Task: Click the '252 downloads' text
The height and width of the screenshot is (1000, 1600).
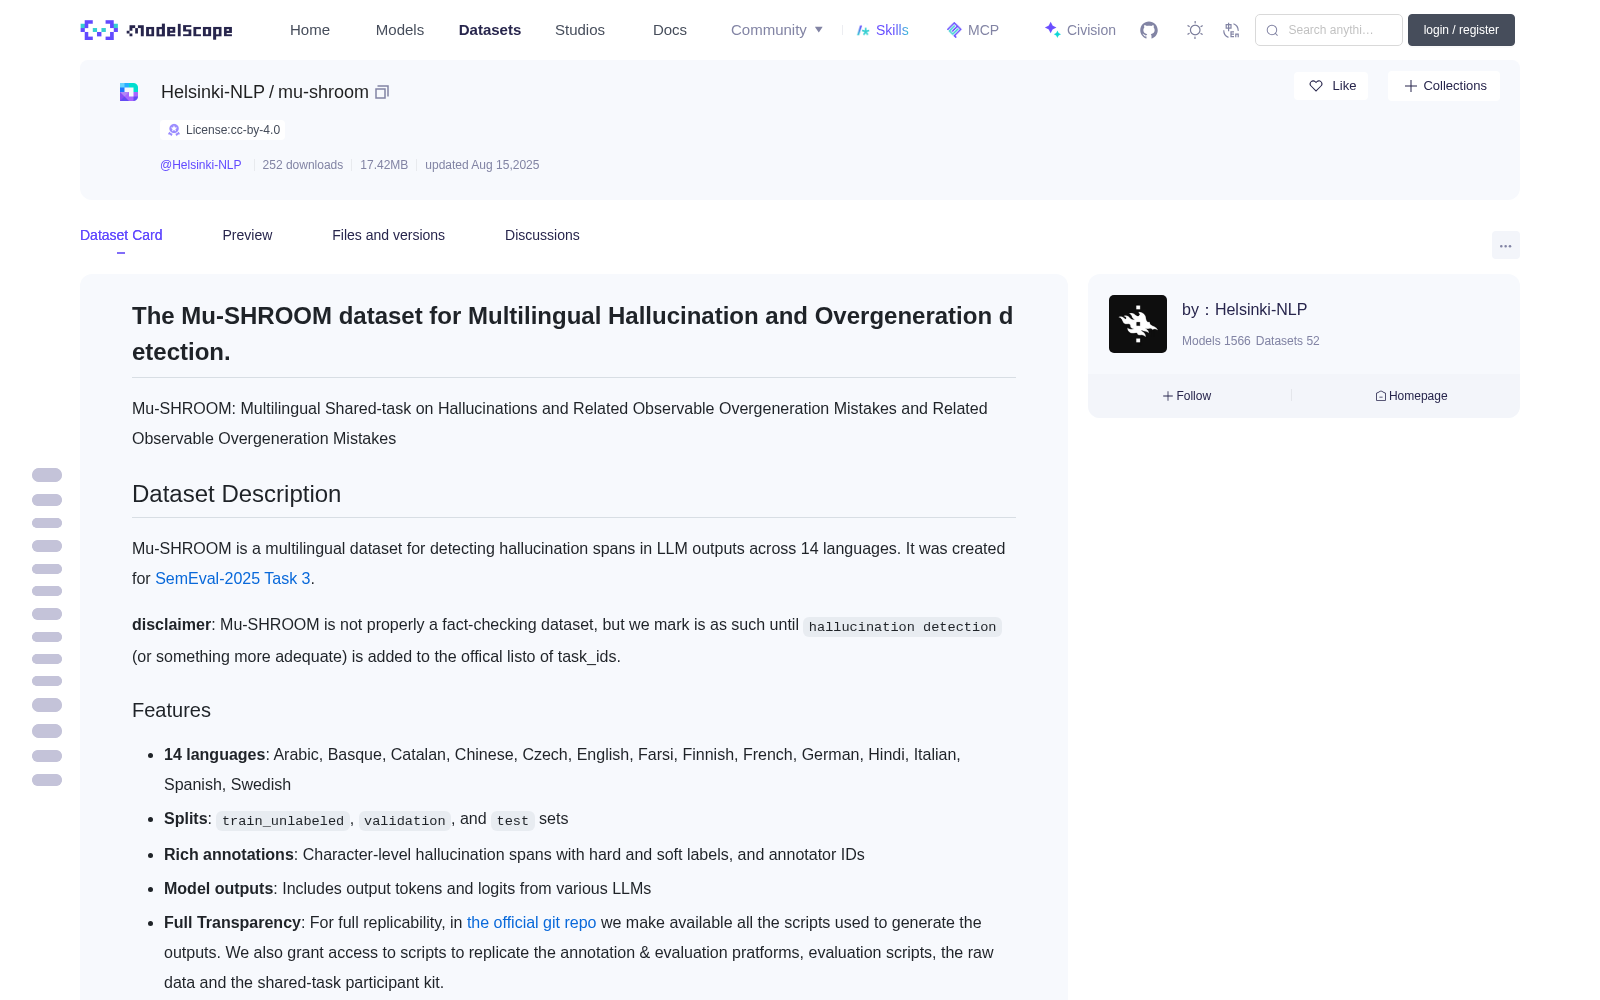Action: (303, 165)
